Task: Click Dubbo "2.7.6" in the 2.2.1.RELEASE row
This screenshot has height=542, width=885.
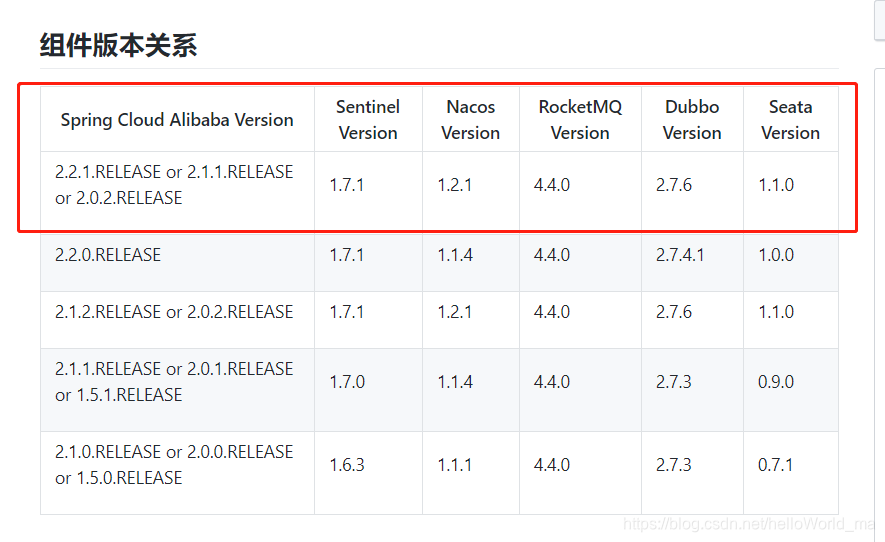Action: click(x=673, y=185)
